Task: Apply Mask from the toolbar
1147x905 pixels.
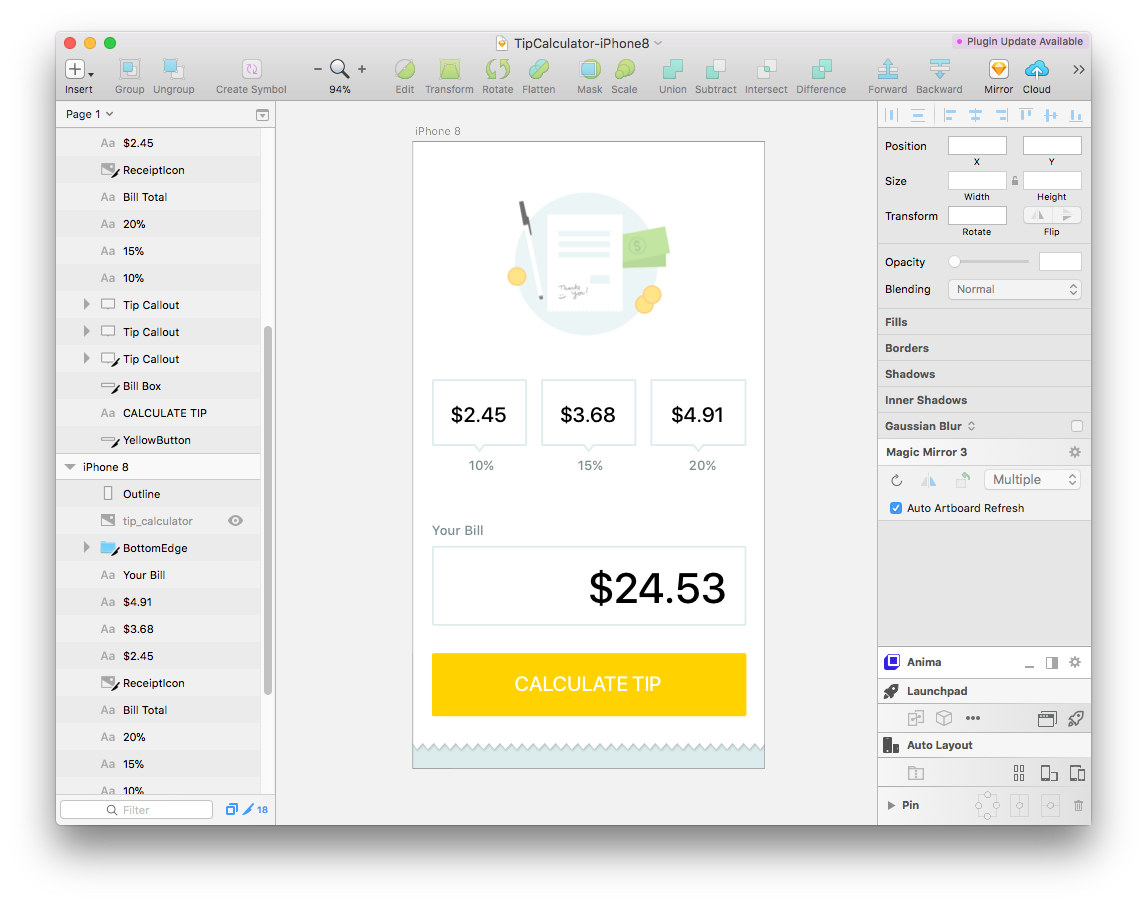Action: coord(590,70)
